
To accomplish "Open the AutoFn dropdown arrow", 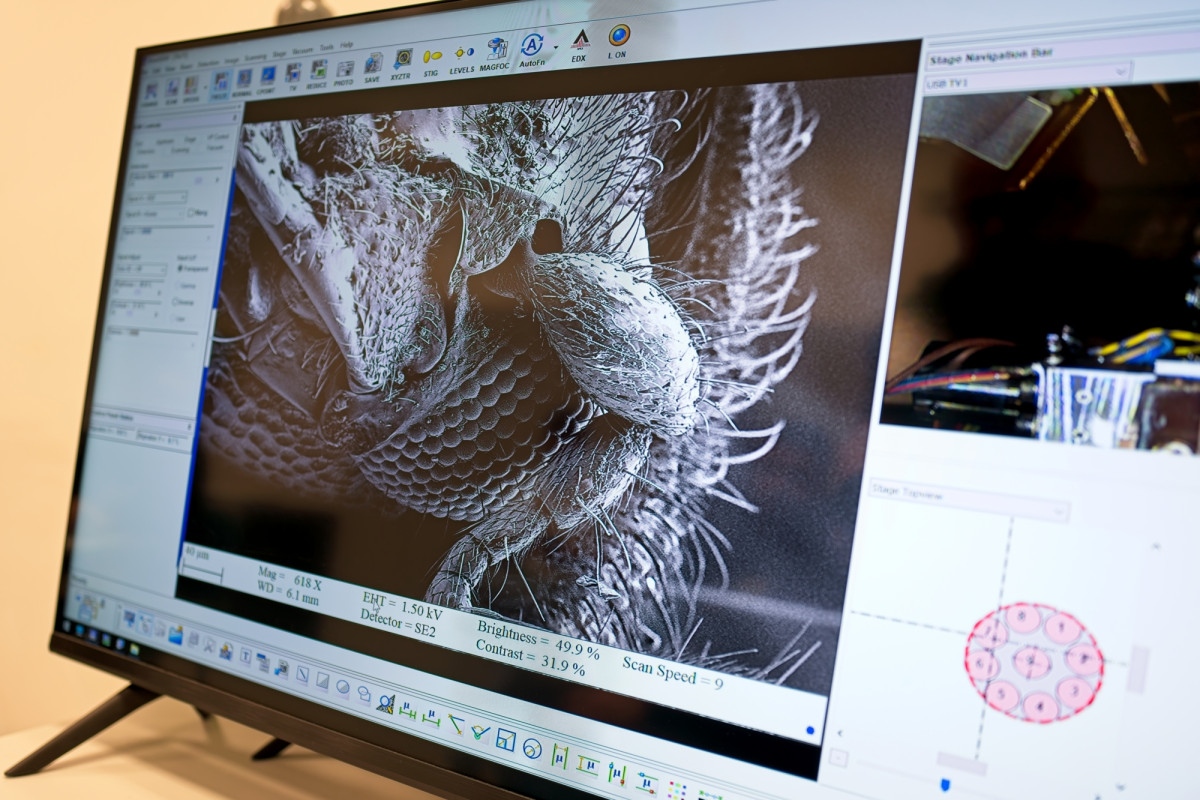I will (556, 46).
